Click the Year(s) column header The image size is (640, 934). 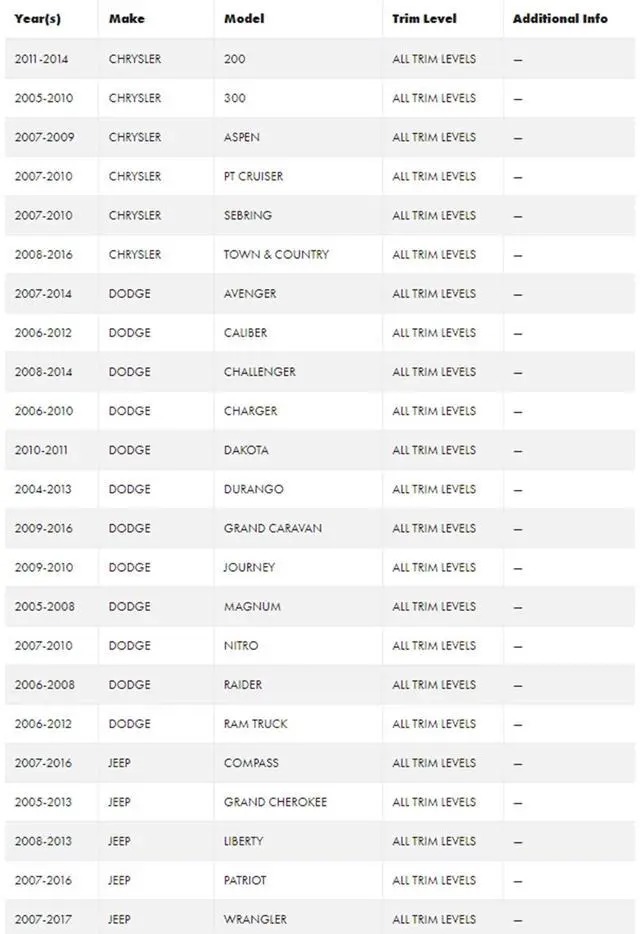pyautogui.click(x=38, y=19)
